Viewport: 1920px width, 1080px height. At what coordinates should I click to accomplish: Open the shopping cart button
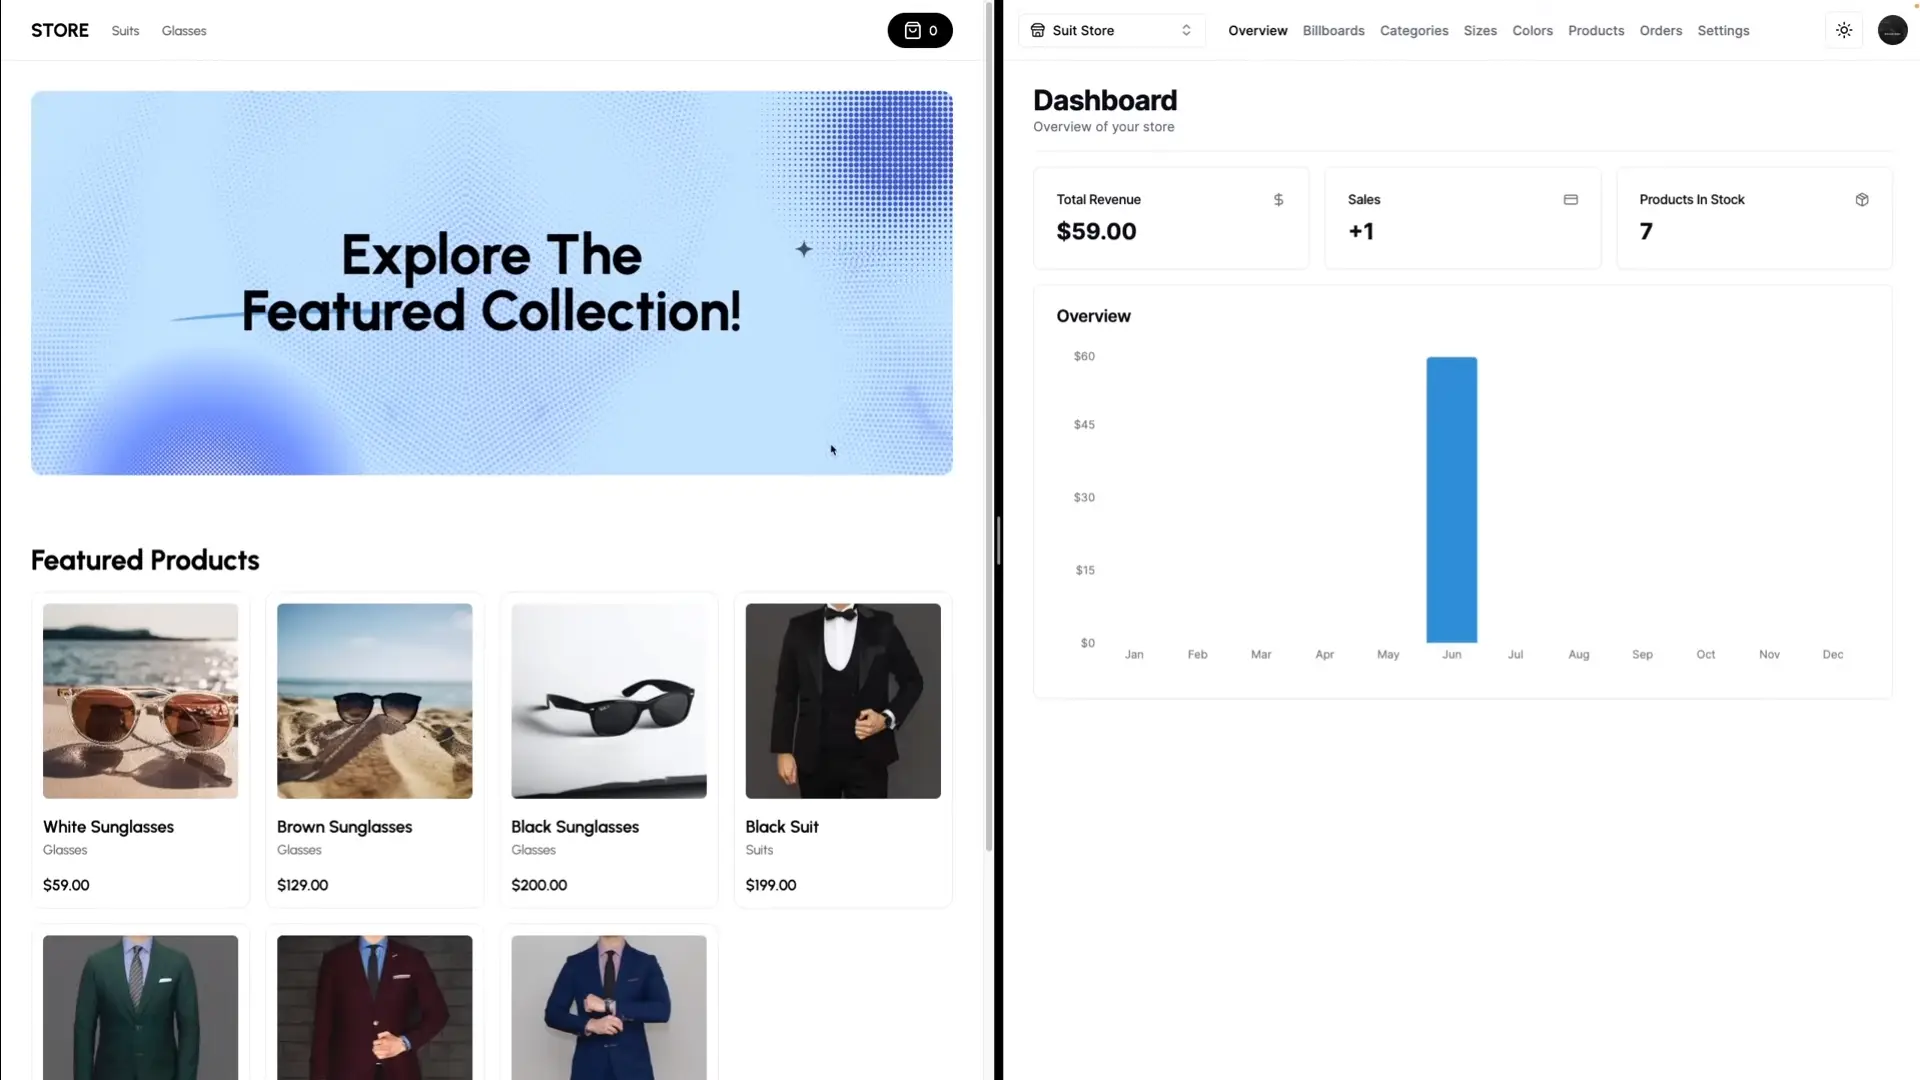click(x=919, y=30)
